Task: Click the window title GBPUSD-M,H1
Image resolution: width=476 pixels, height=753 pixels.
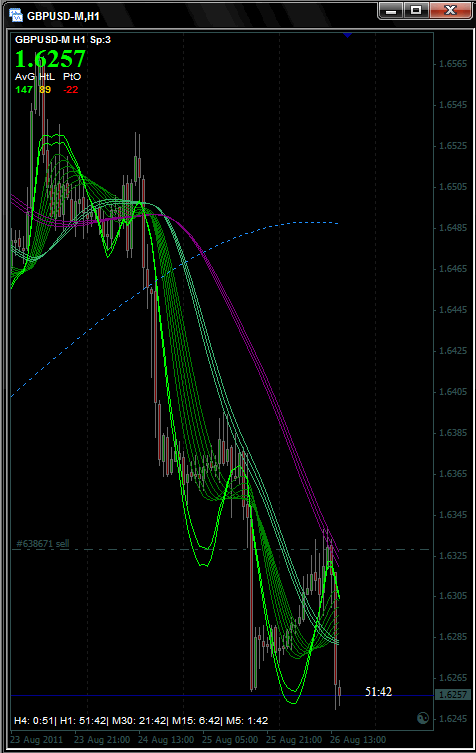Action: [63, 16]
